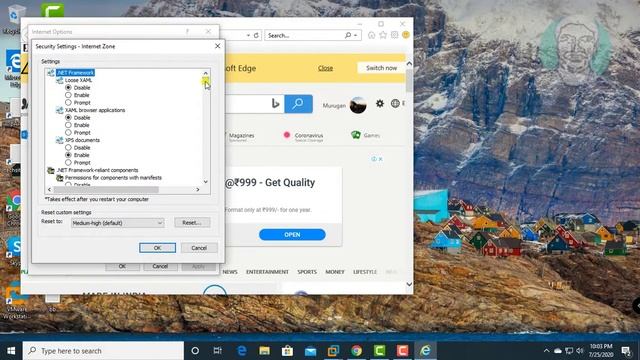Switch to the NEWS tab

click(230, 272)
